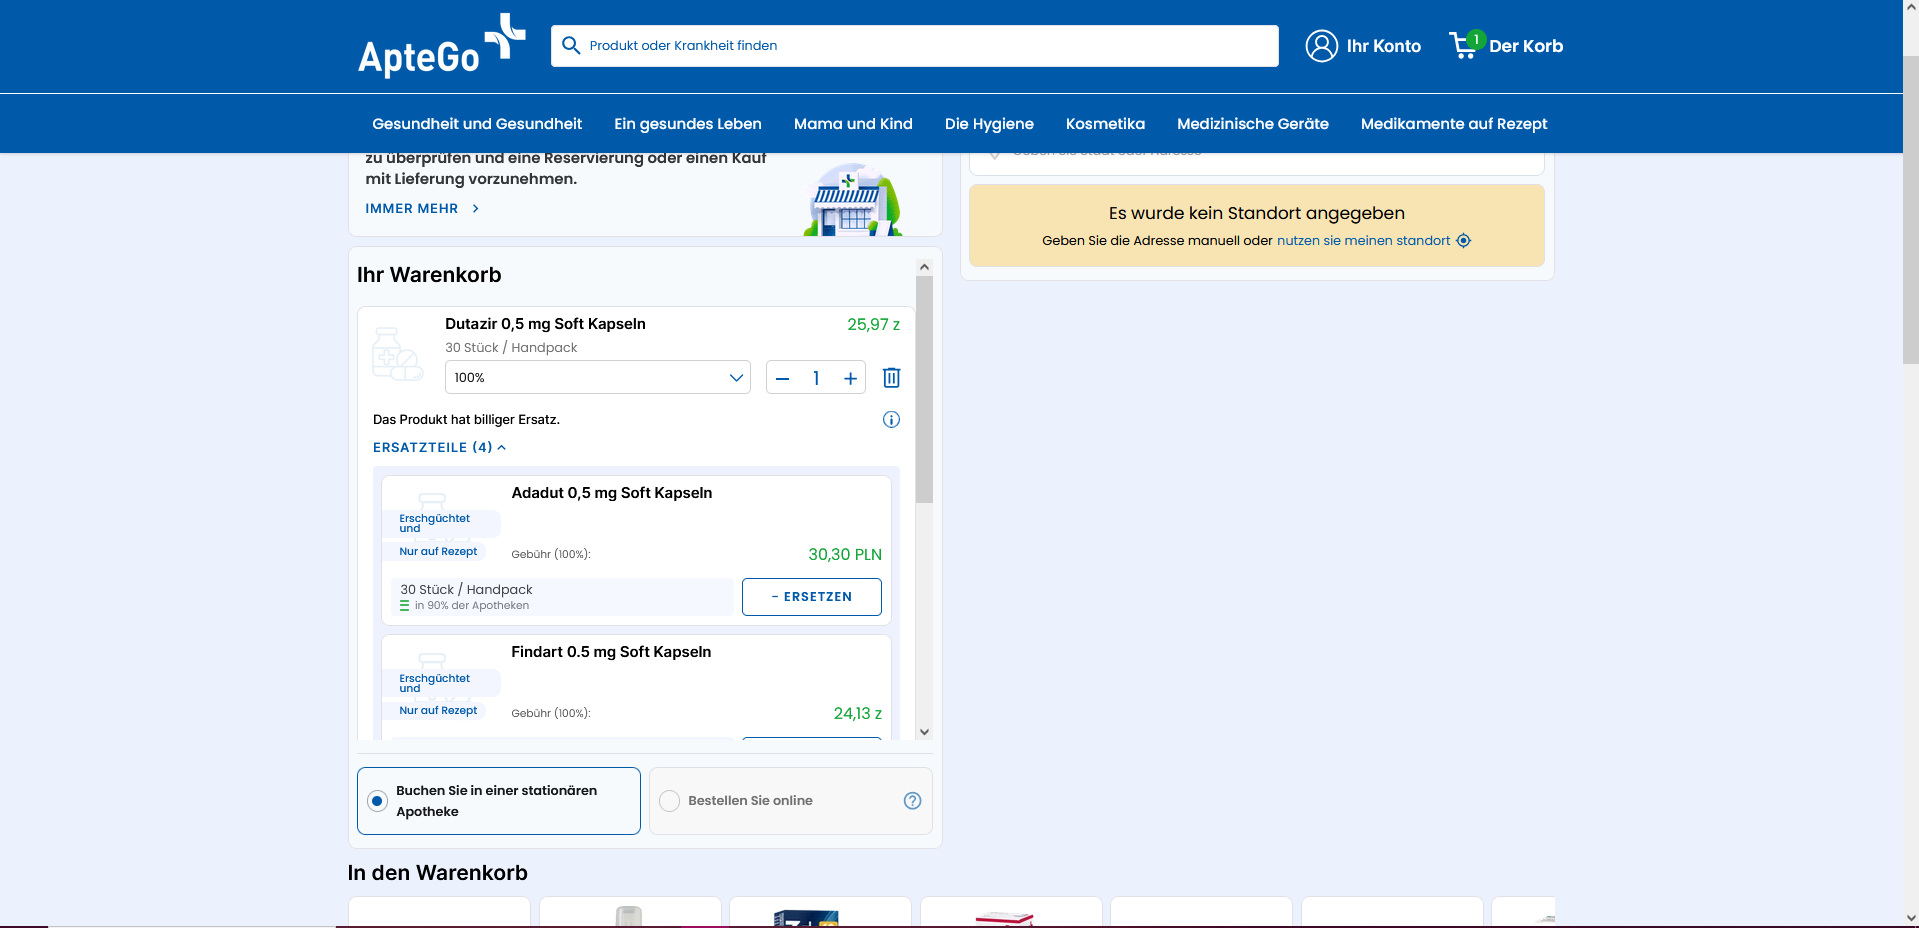The width and height of the screenshot is (1919, 928).
Task: Open Die Hygiene menu
Action: click(989, 124)
